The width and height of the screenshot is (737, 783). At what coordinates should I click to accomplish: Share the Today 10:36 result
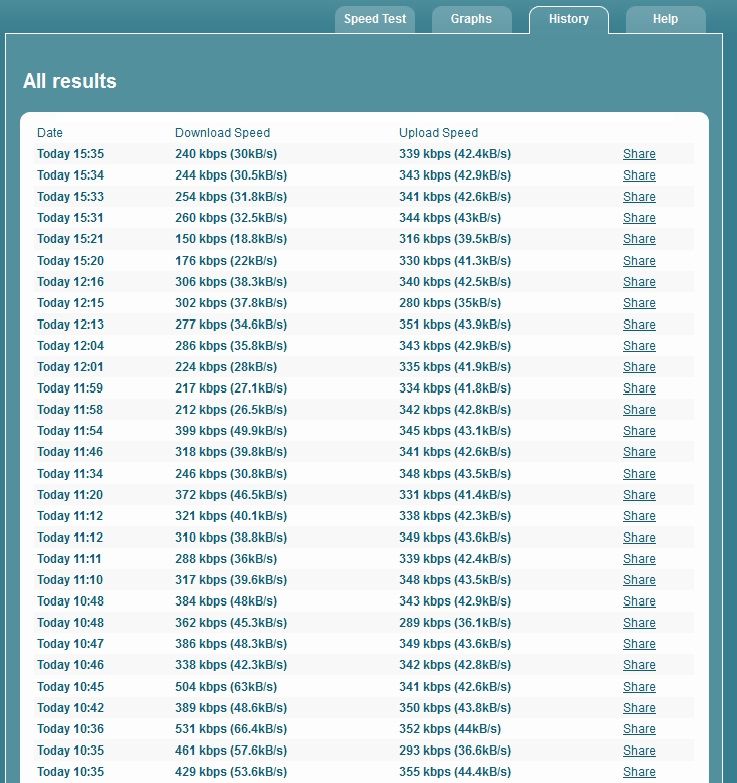[639, 729]
